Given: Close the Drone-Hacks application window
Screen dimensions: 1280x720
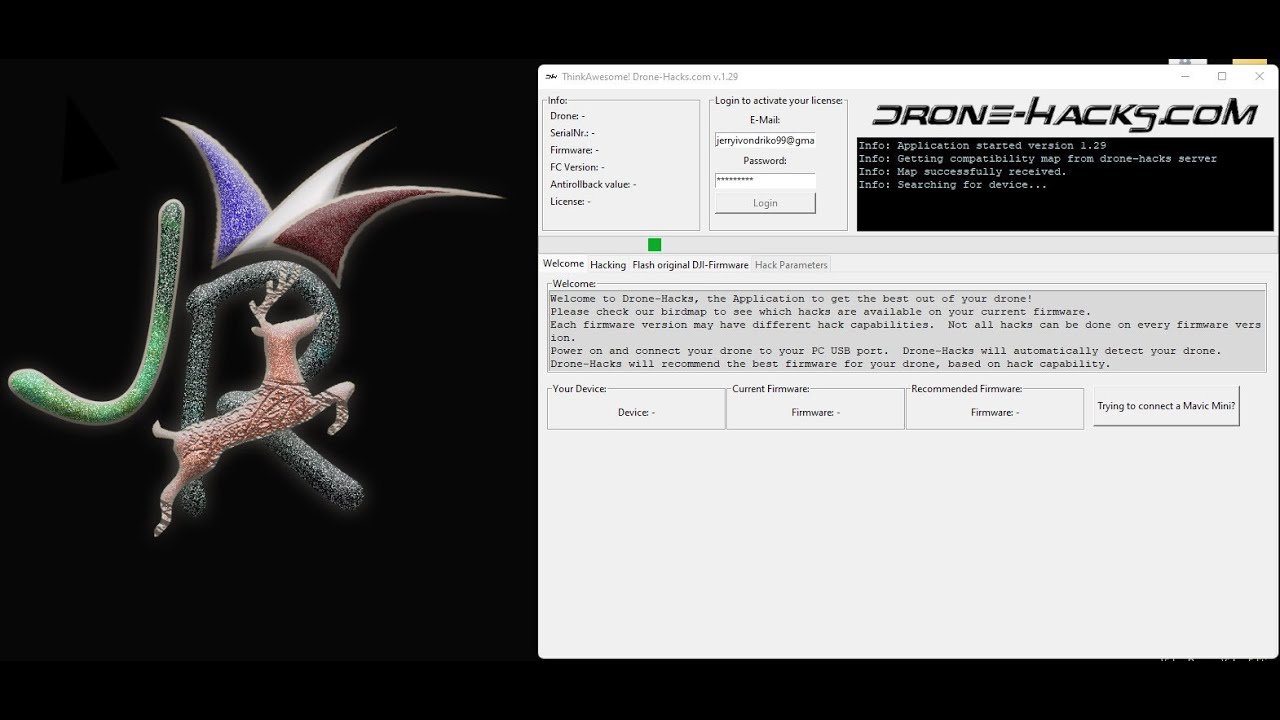Looking at the screenshot, I should click(1260, 76).
